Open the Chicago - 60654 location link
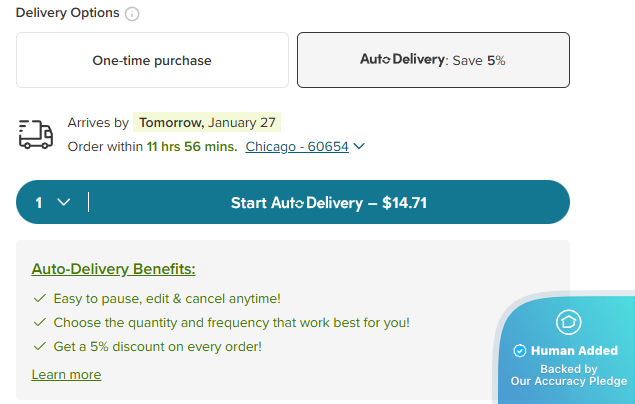 click(x=297, y=146)
